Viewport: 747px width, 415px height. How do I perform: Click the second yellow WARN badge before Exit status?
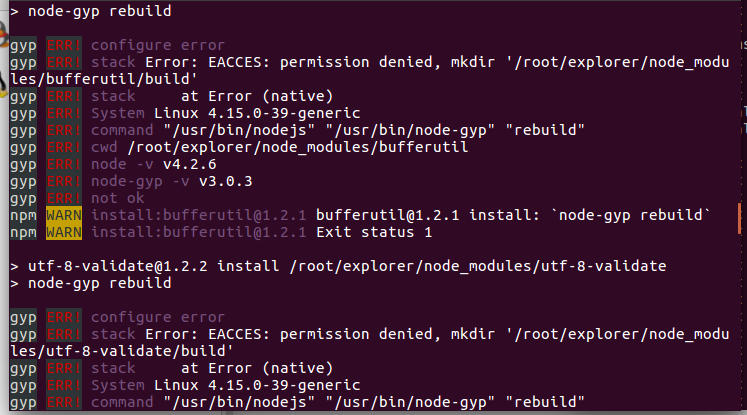[x=64, y=232]
